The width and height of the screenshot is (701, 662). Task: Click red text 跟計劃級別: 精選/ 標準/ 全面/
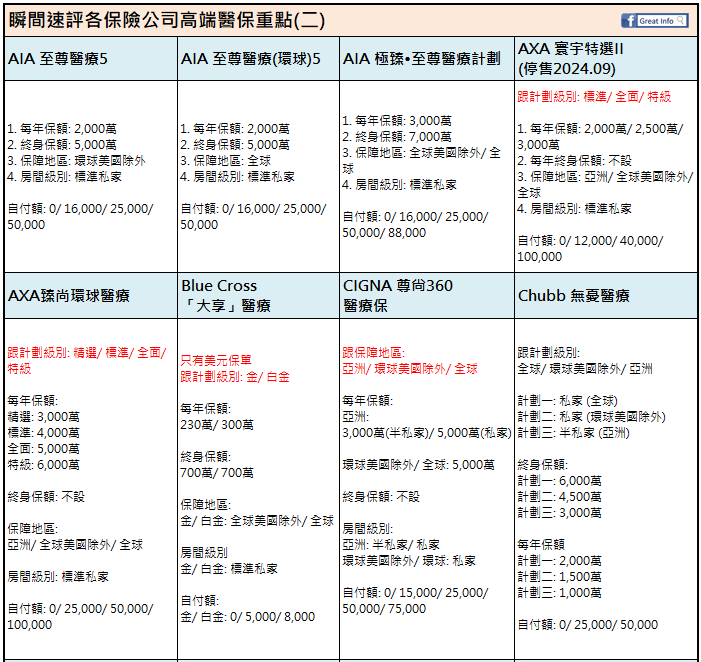87,353
